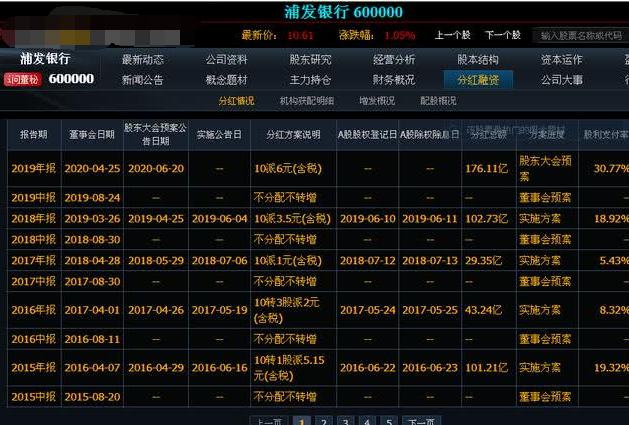Select the 2019中报 row label

click(x=34, y=197)
